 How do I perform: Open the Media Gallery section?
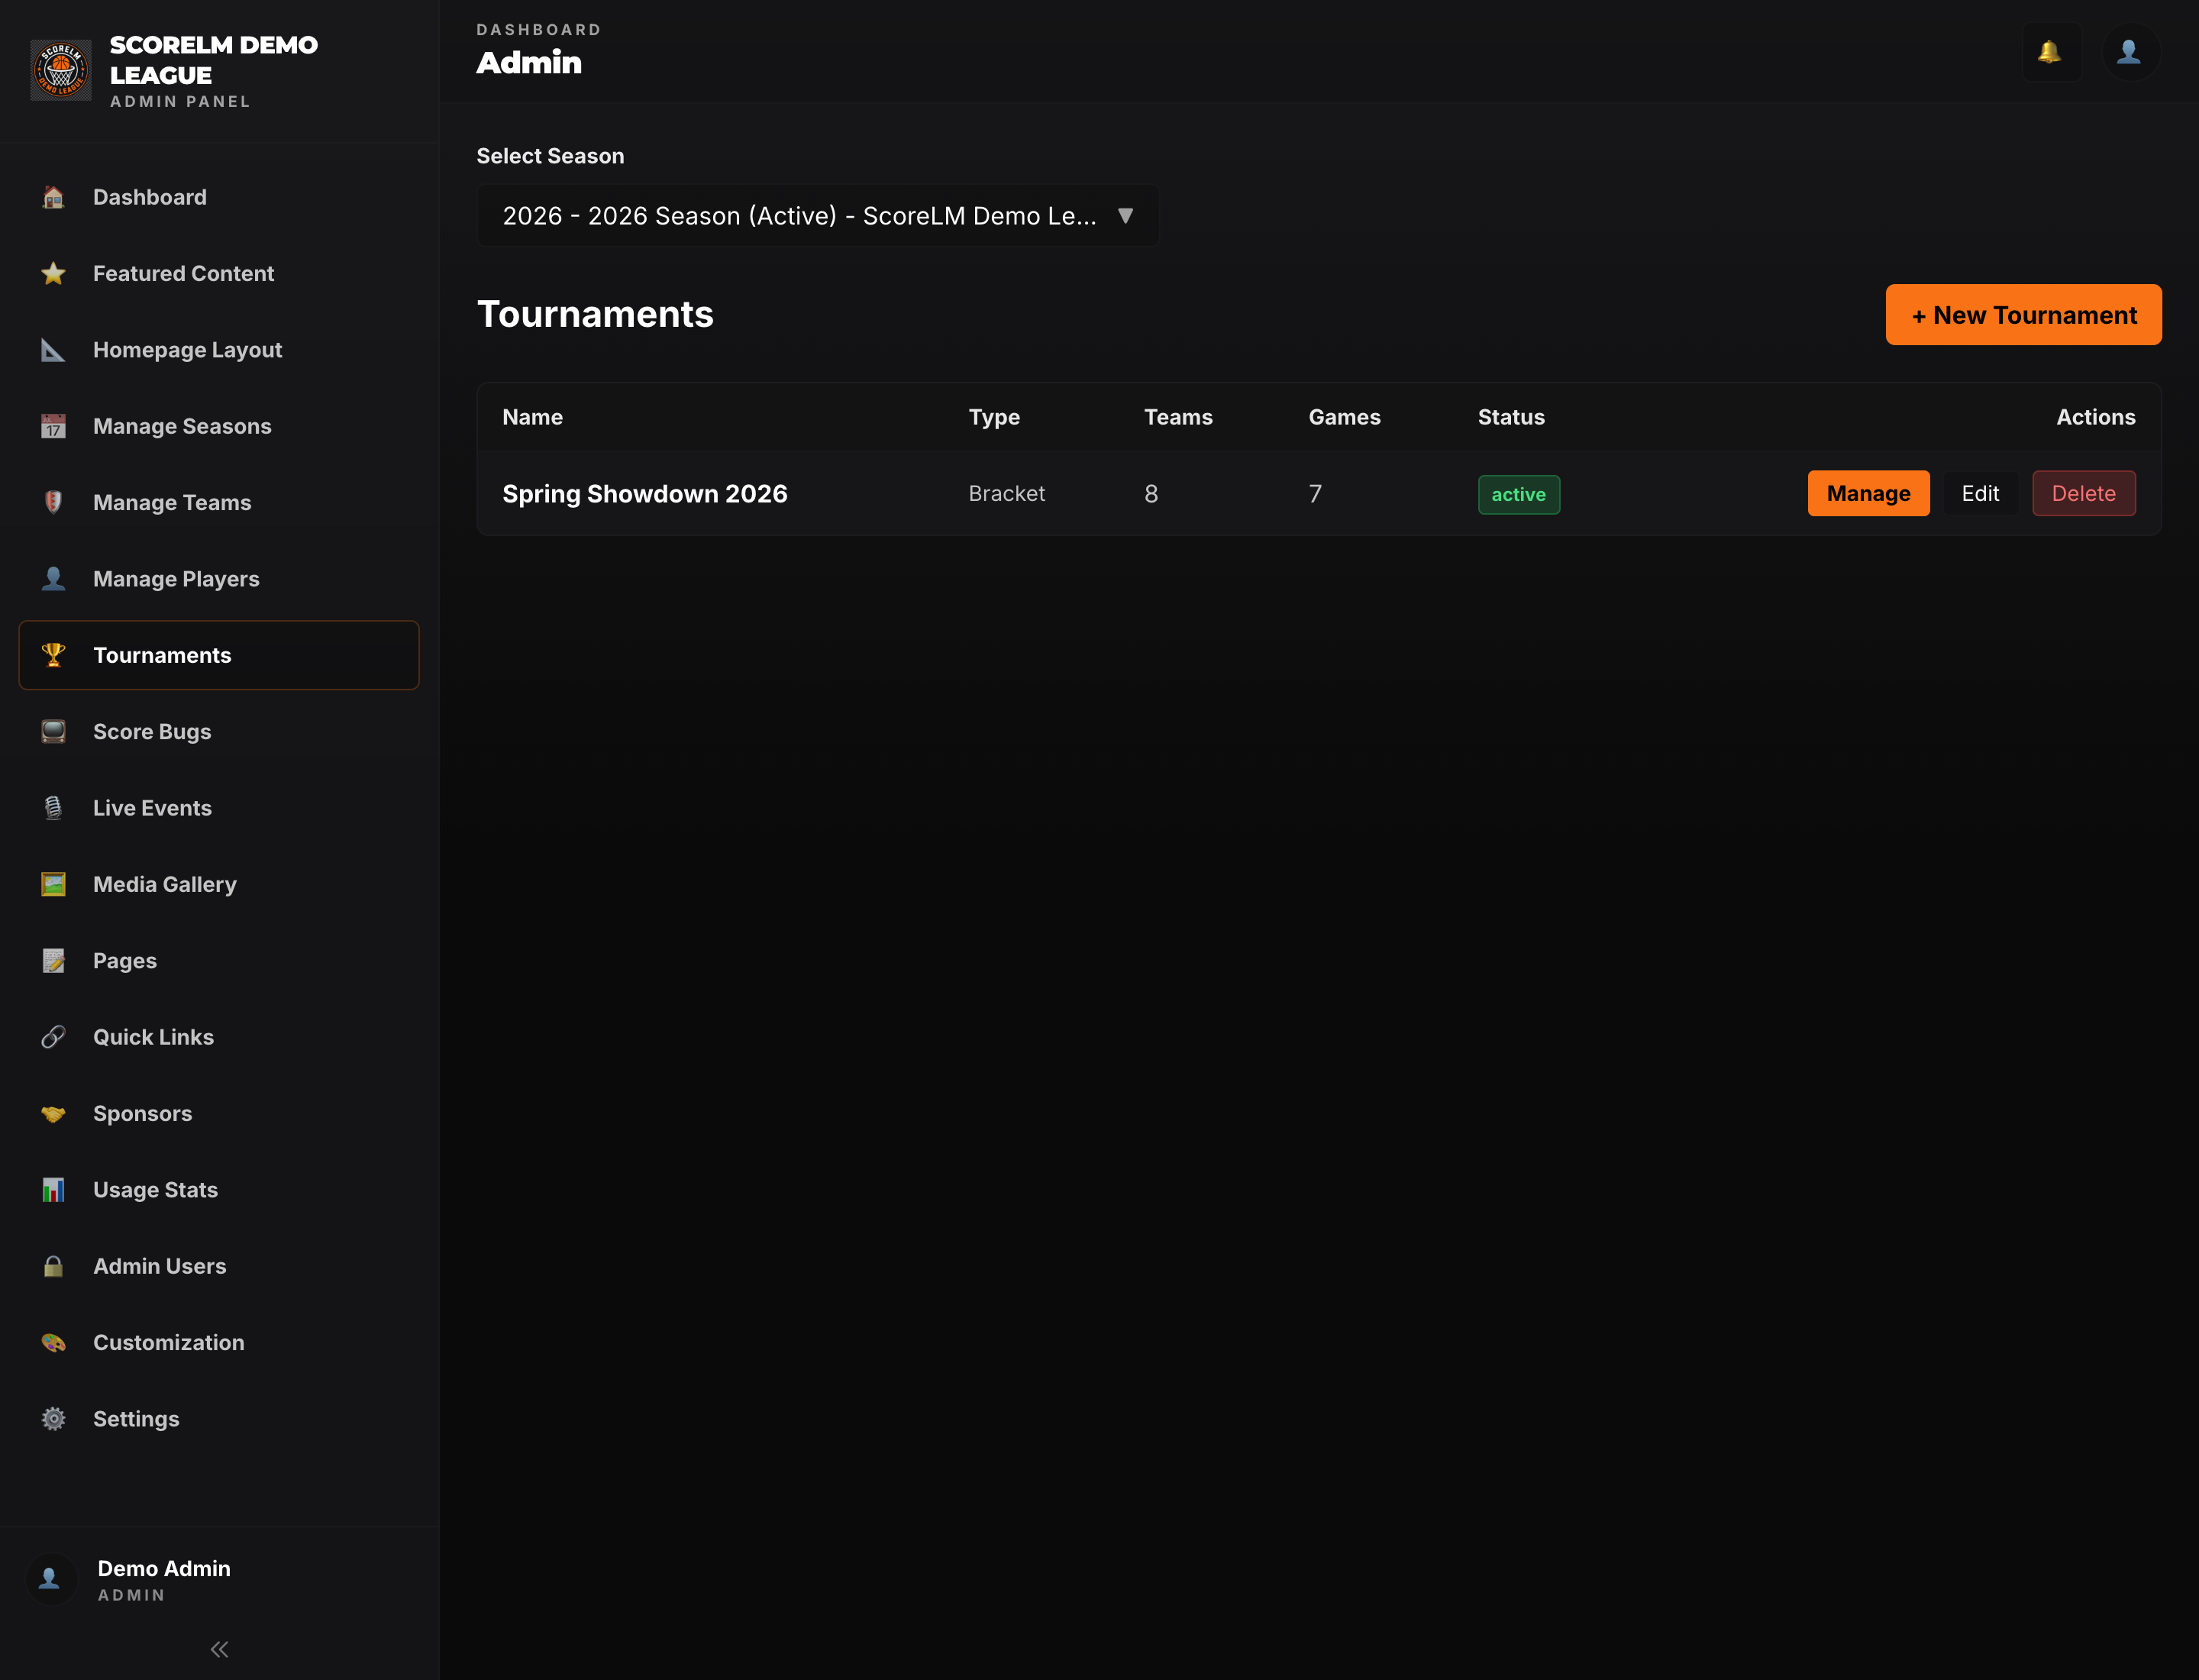(219, 884)
